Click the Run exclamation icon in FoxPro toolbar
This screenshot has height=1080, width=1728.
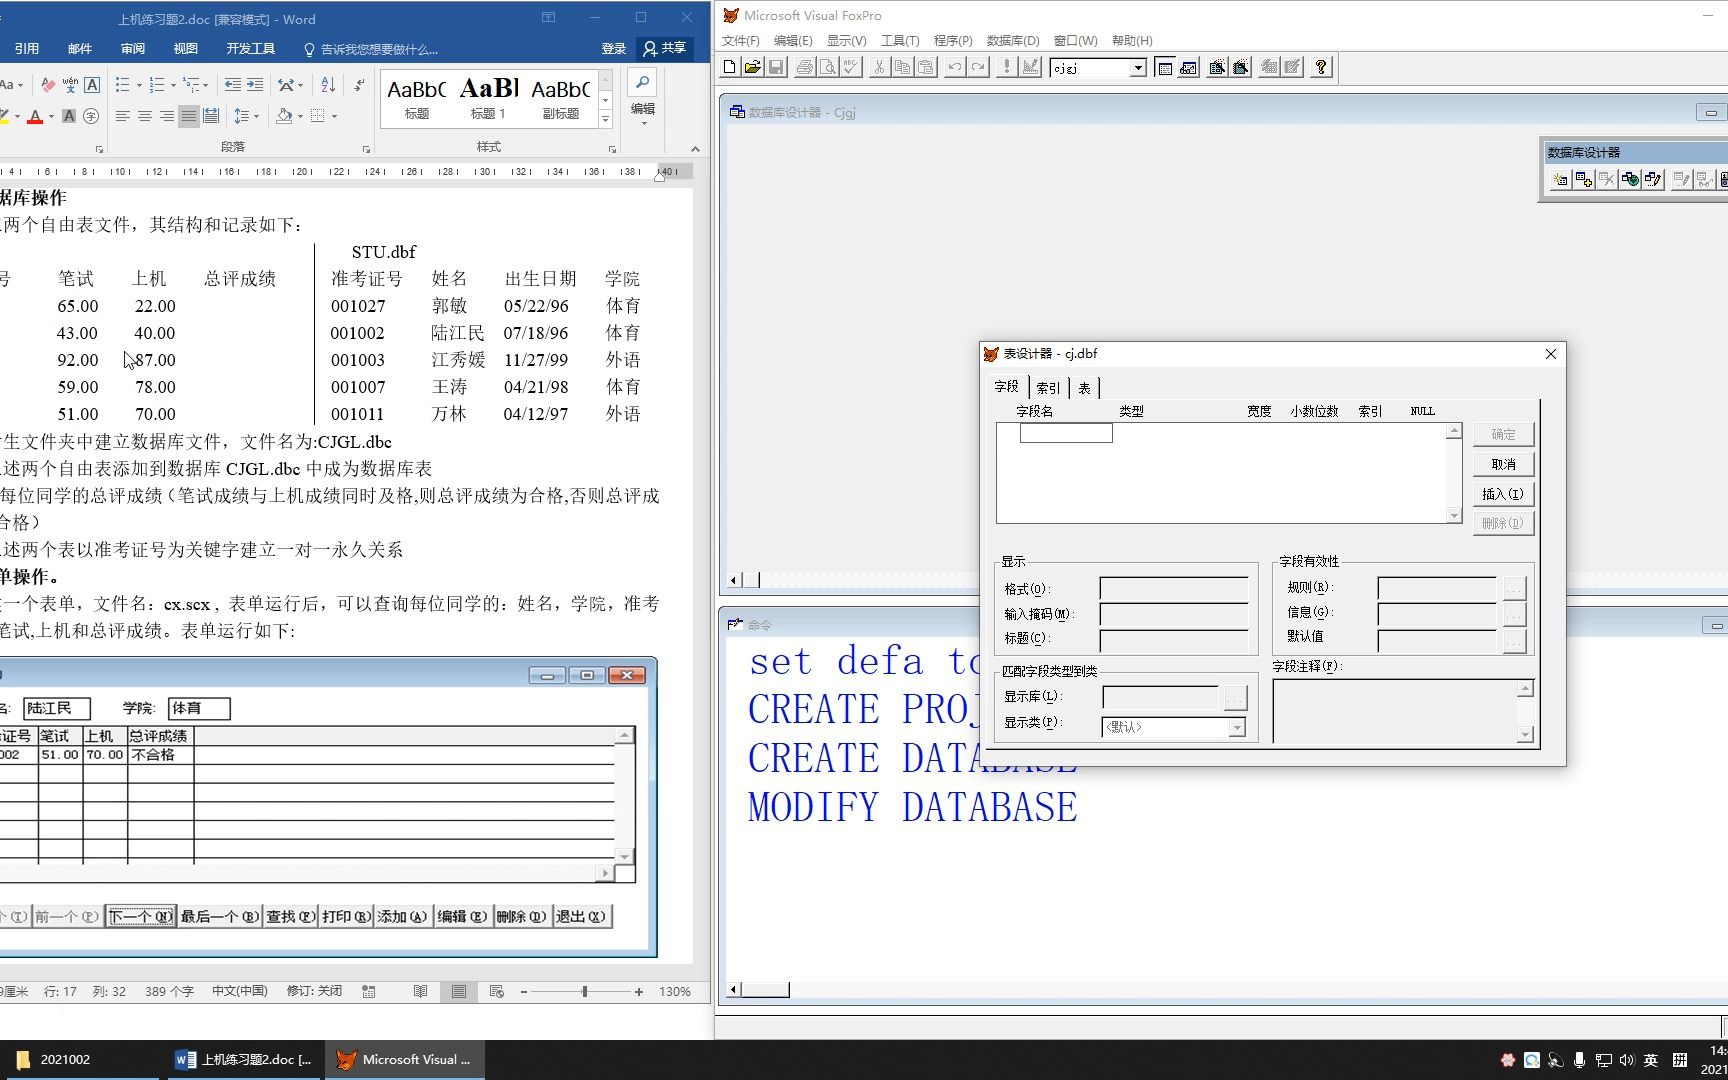coord(1006,67)
